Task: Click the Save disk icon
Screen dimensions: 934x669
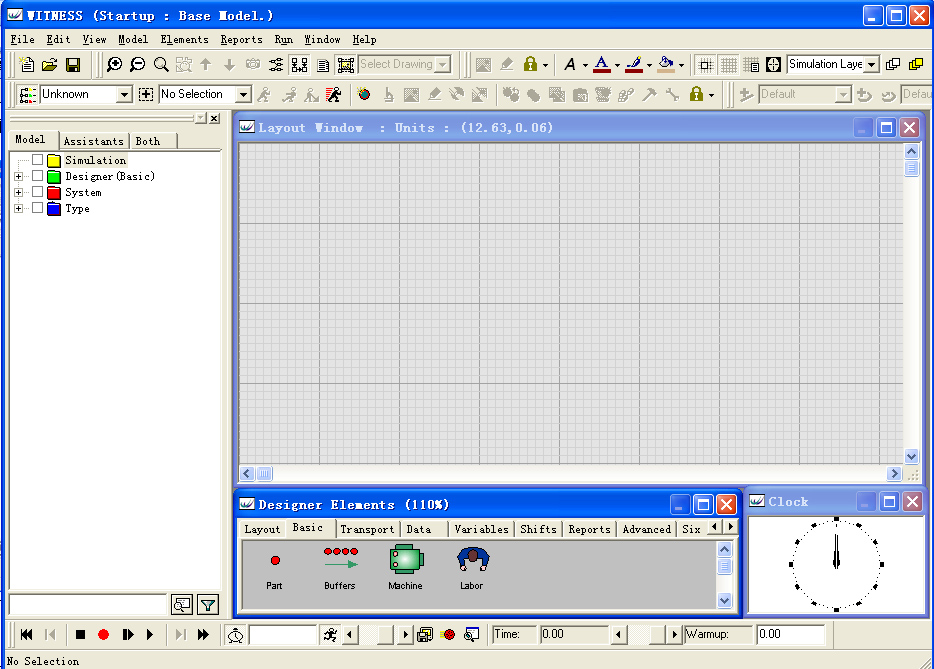Action: coord(73,65)
